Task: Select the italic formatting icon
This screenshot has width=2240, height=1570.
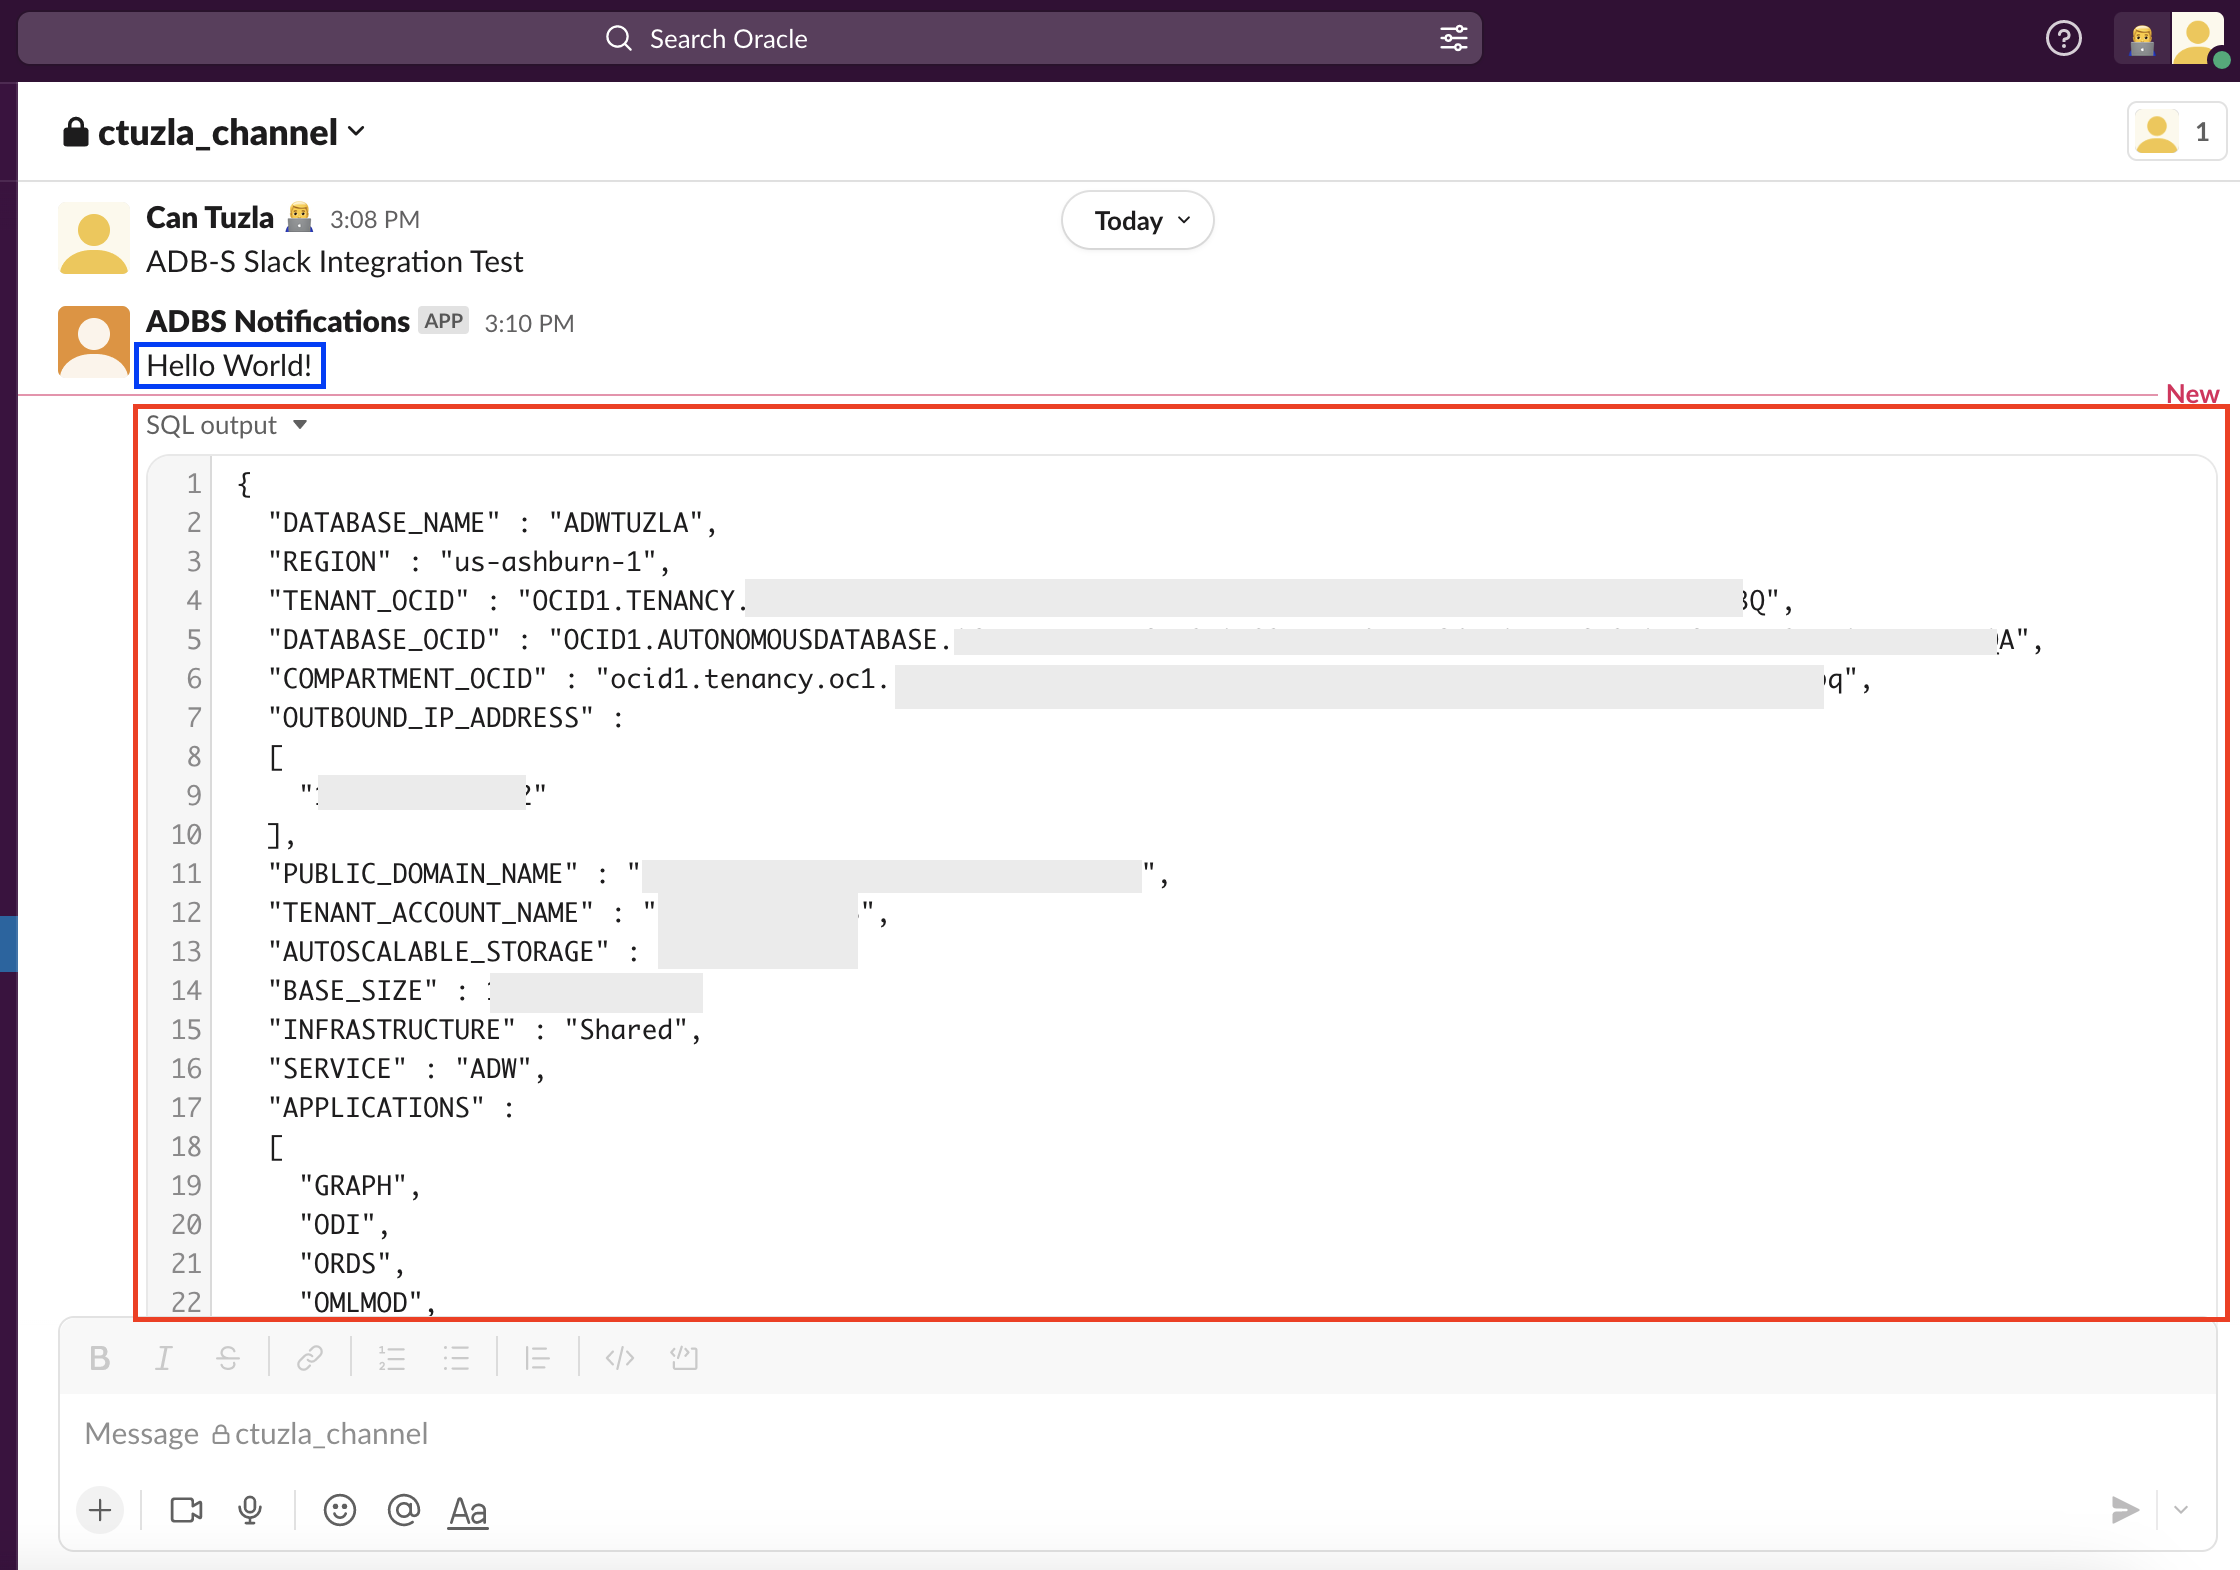Action: point(164,1357)
